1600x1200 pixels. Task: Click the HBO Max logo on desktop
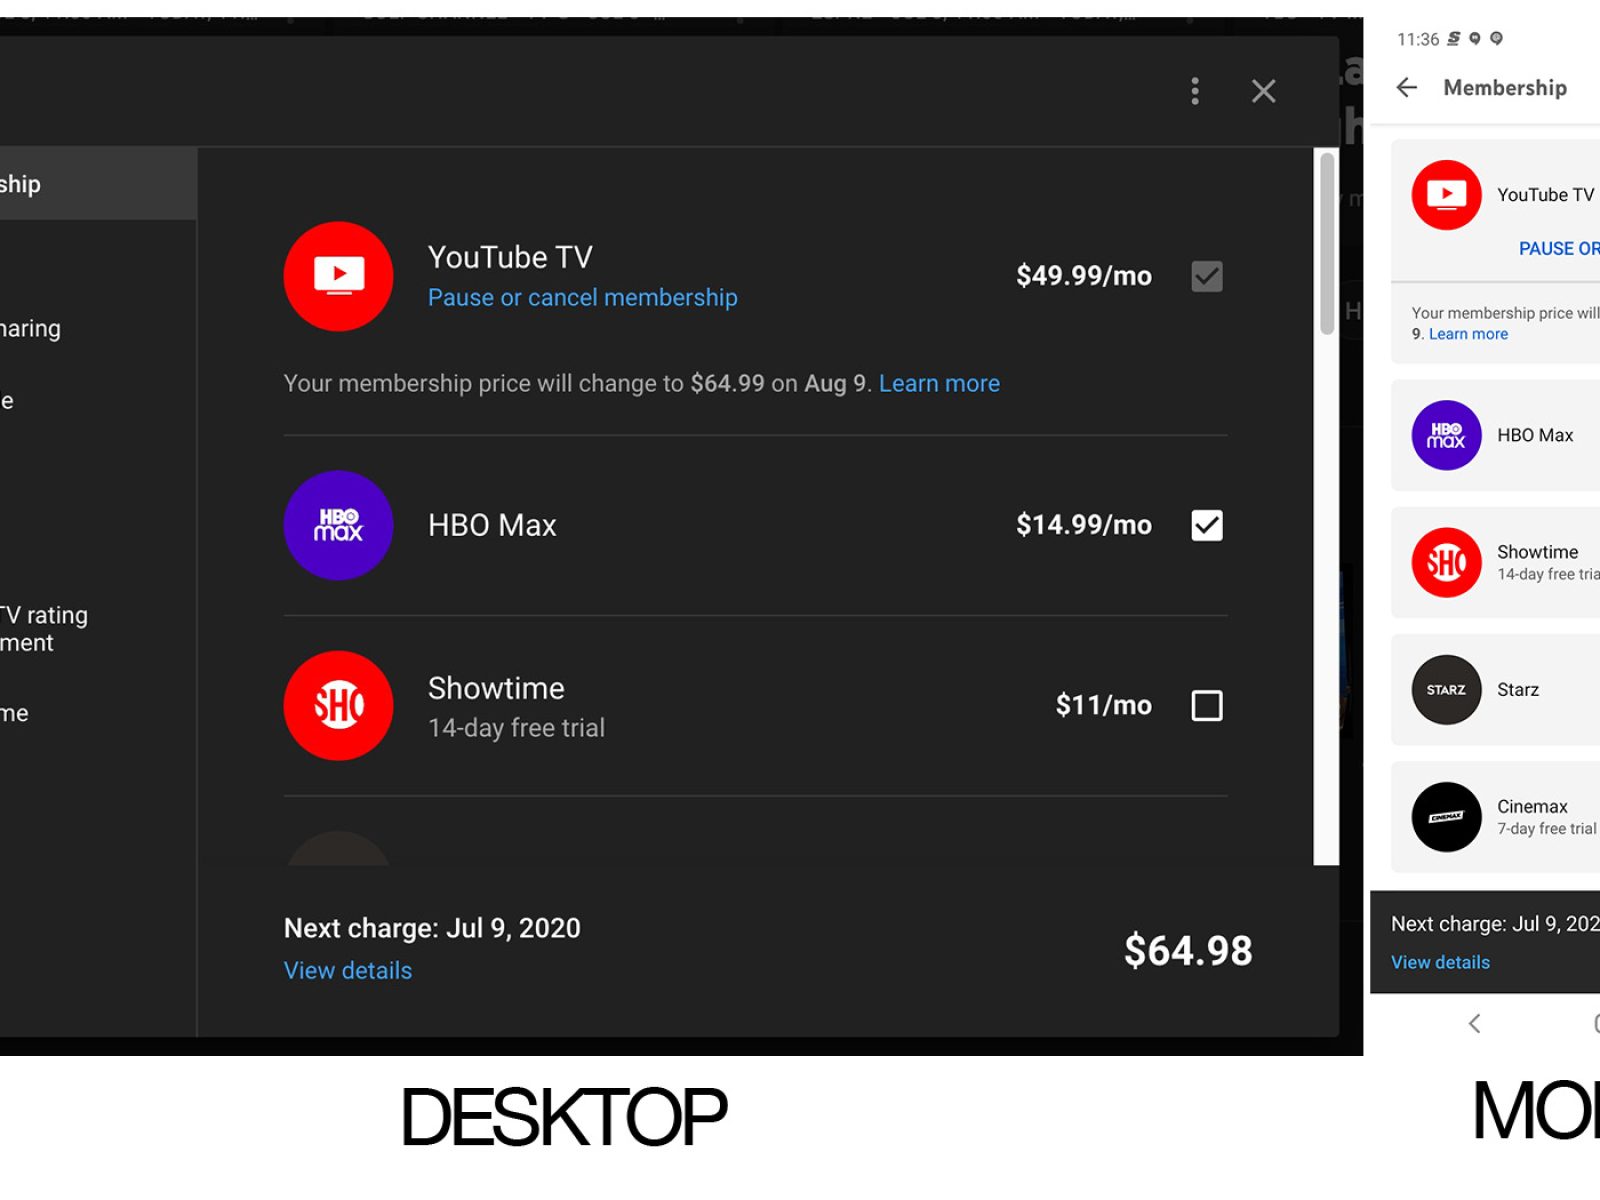click(x=338, y=525)
